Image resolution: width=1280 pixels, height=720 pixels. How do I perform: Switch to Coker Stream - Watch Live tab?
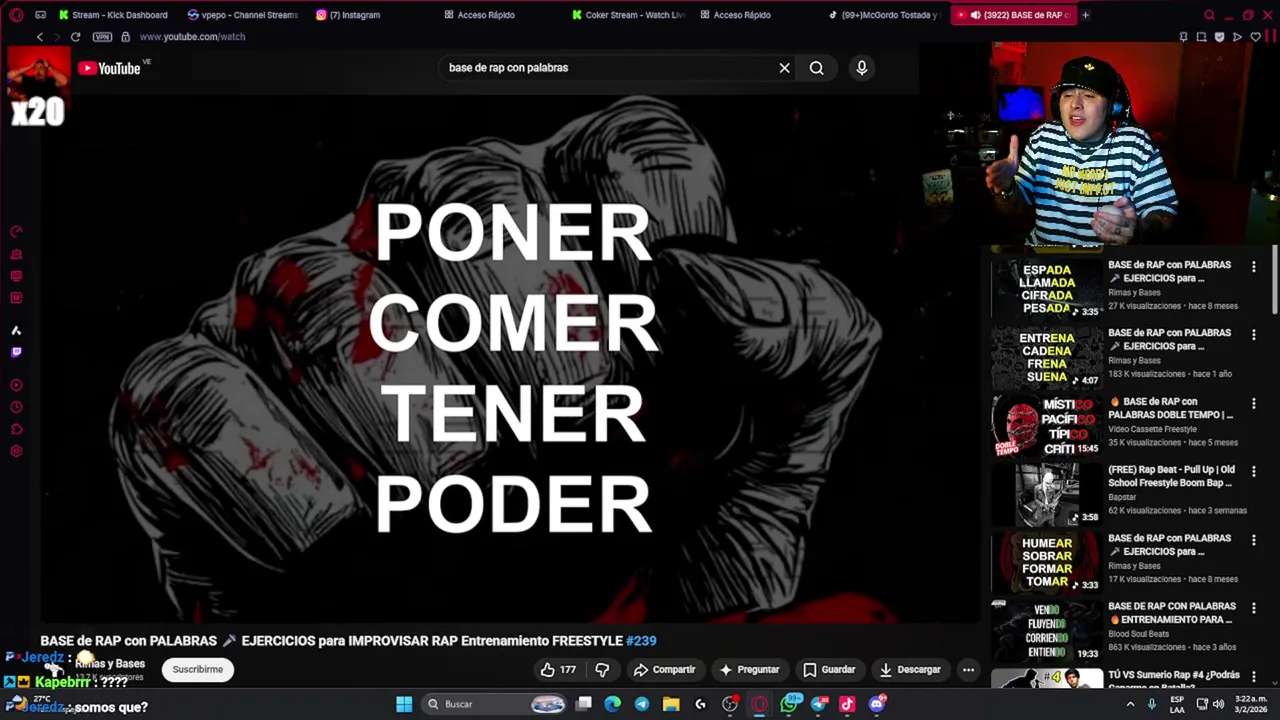(629, 15)
